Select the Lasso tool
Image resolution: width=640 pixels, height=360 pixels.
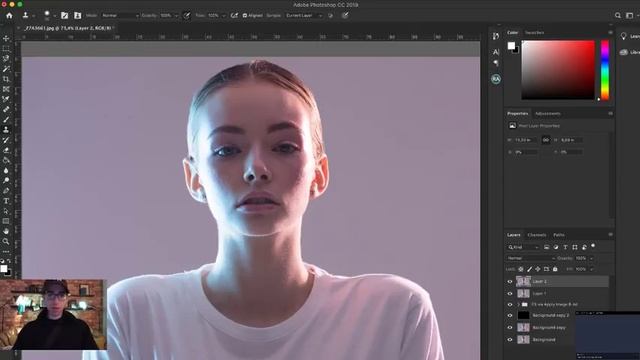[x=6, y=59]
